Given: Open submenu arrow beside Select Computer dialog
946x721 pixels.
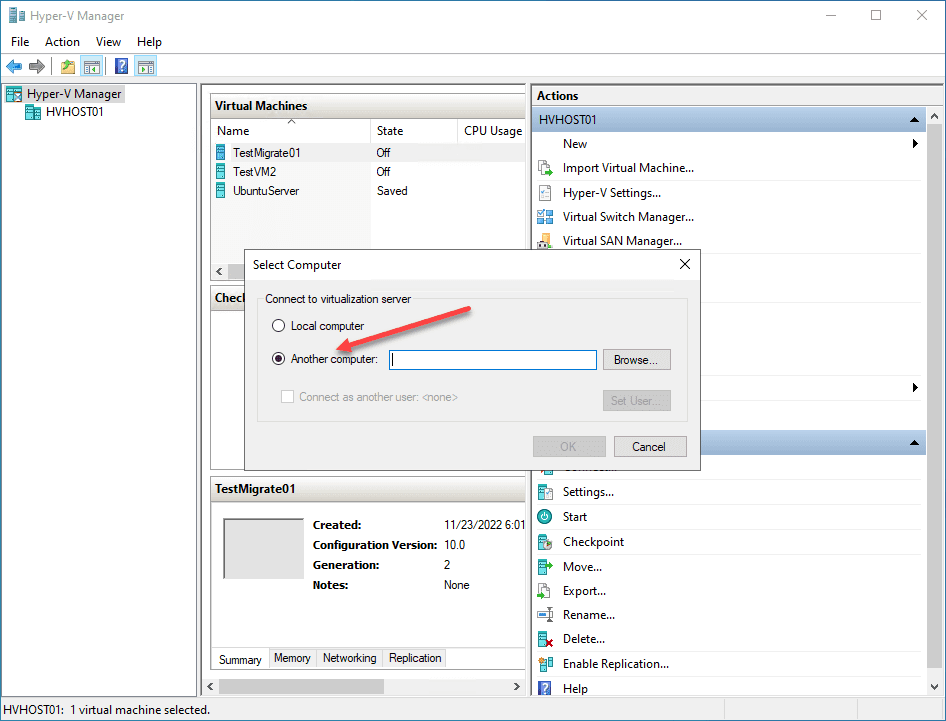Looking at the screenshot, I should pos(915,387).
